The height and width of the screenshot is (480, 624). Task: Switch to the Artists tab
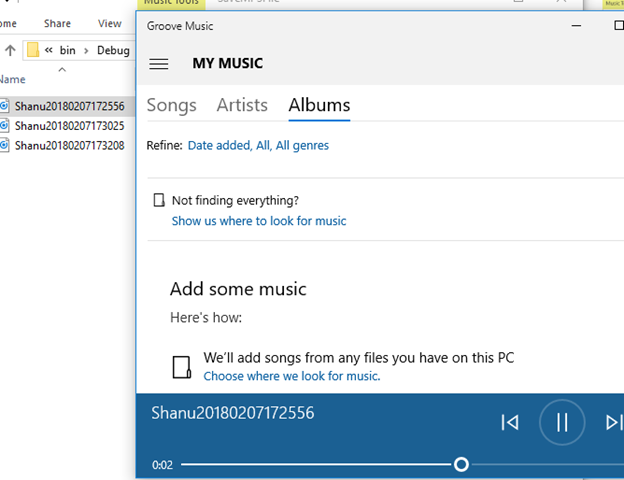pos(242,105)
